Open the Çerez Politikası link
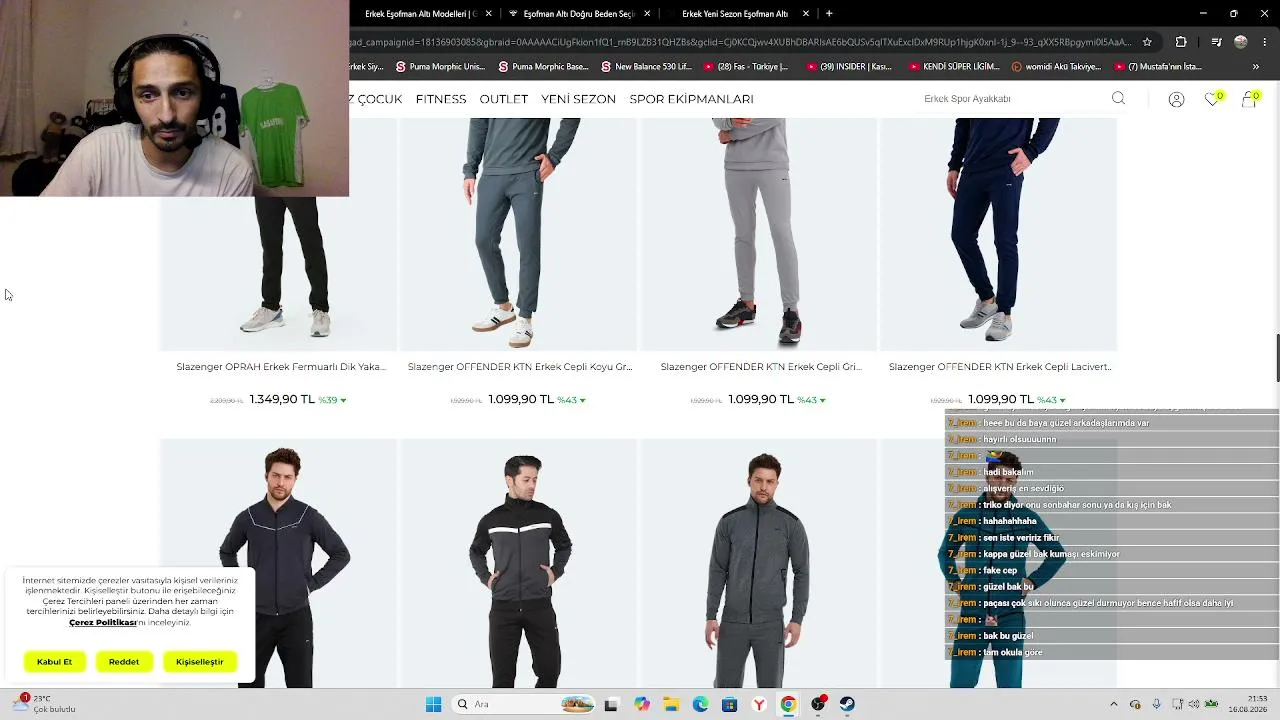Viewport: 1280px width, 720px height. [103, 622]
